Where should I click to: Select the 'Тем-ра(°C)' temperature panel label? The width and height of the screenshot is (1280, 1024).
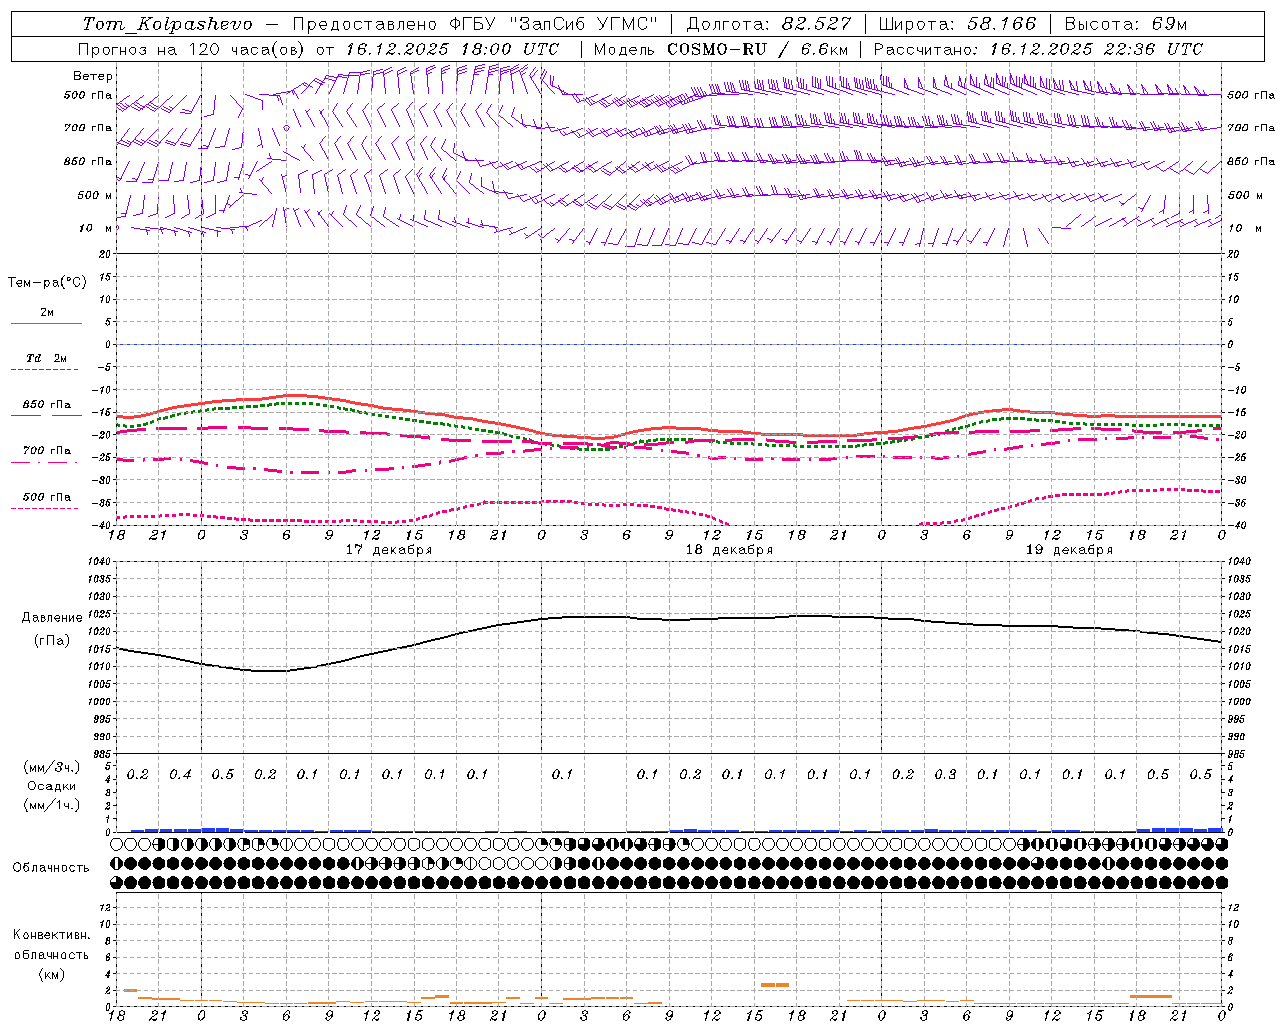click(x=47, y=282)
